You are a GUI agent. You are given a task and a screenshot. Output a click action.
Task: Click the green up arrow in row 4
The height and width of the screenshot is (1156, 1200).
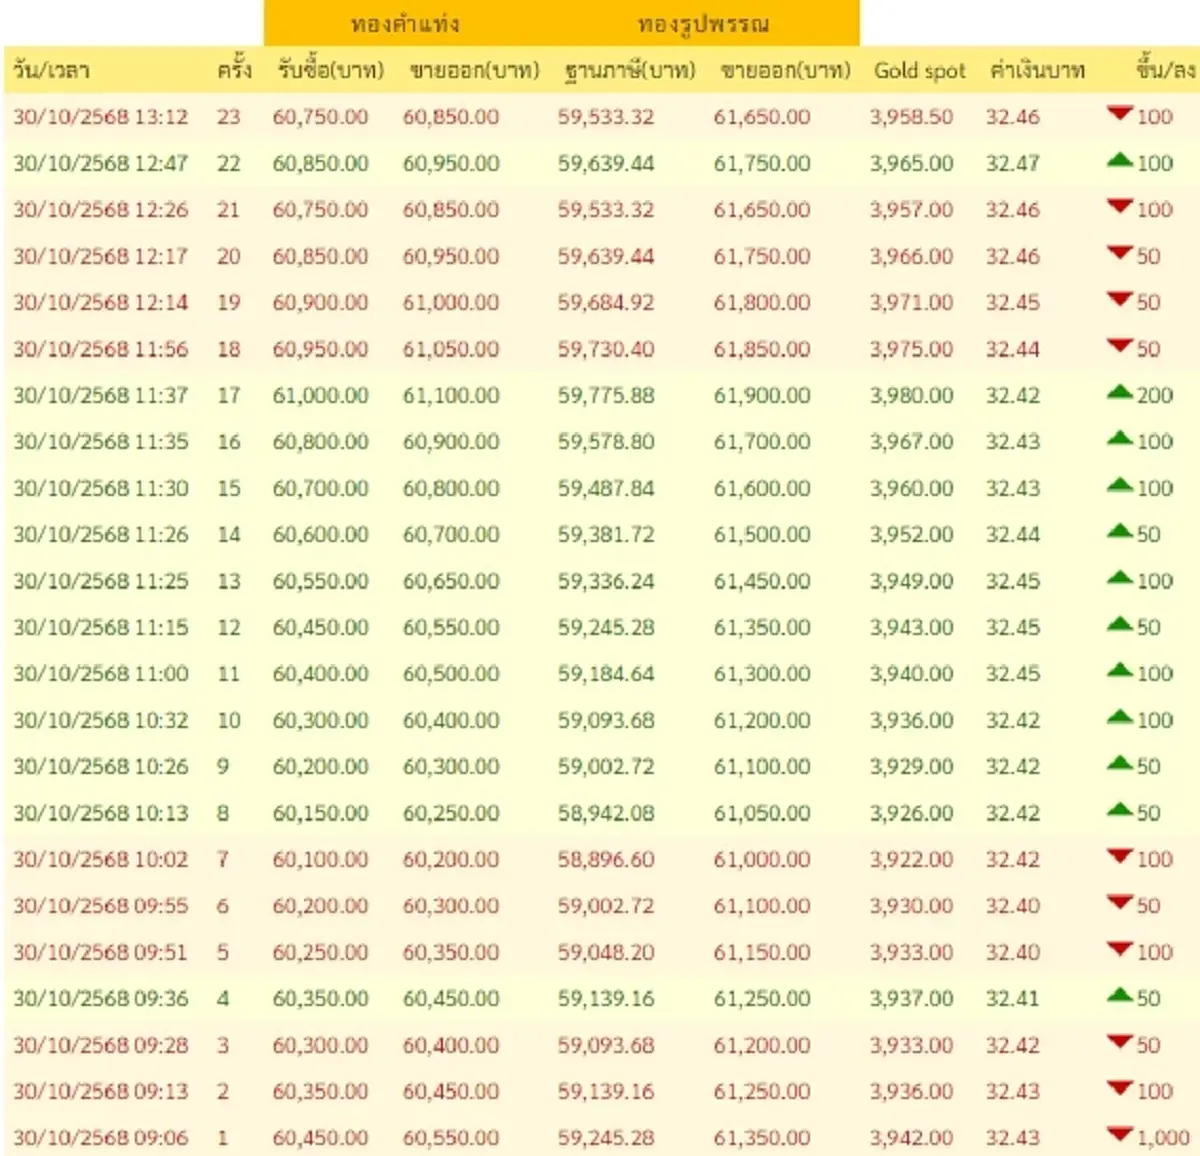(x=1120, y=996)
